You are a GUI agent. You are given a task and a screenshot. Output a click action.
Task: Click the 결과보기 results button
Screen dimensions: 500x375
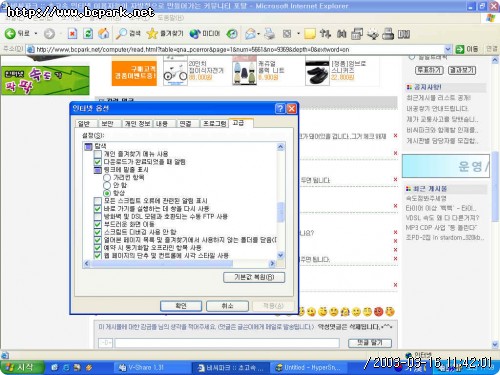click(x=462, y=70)
